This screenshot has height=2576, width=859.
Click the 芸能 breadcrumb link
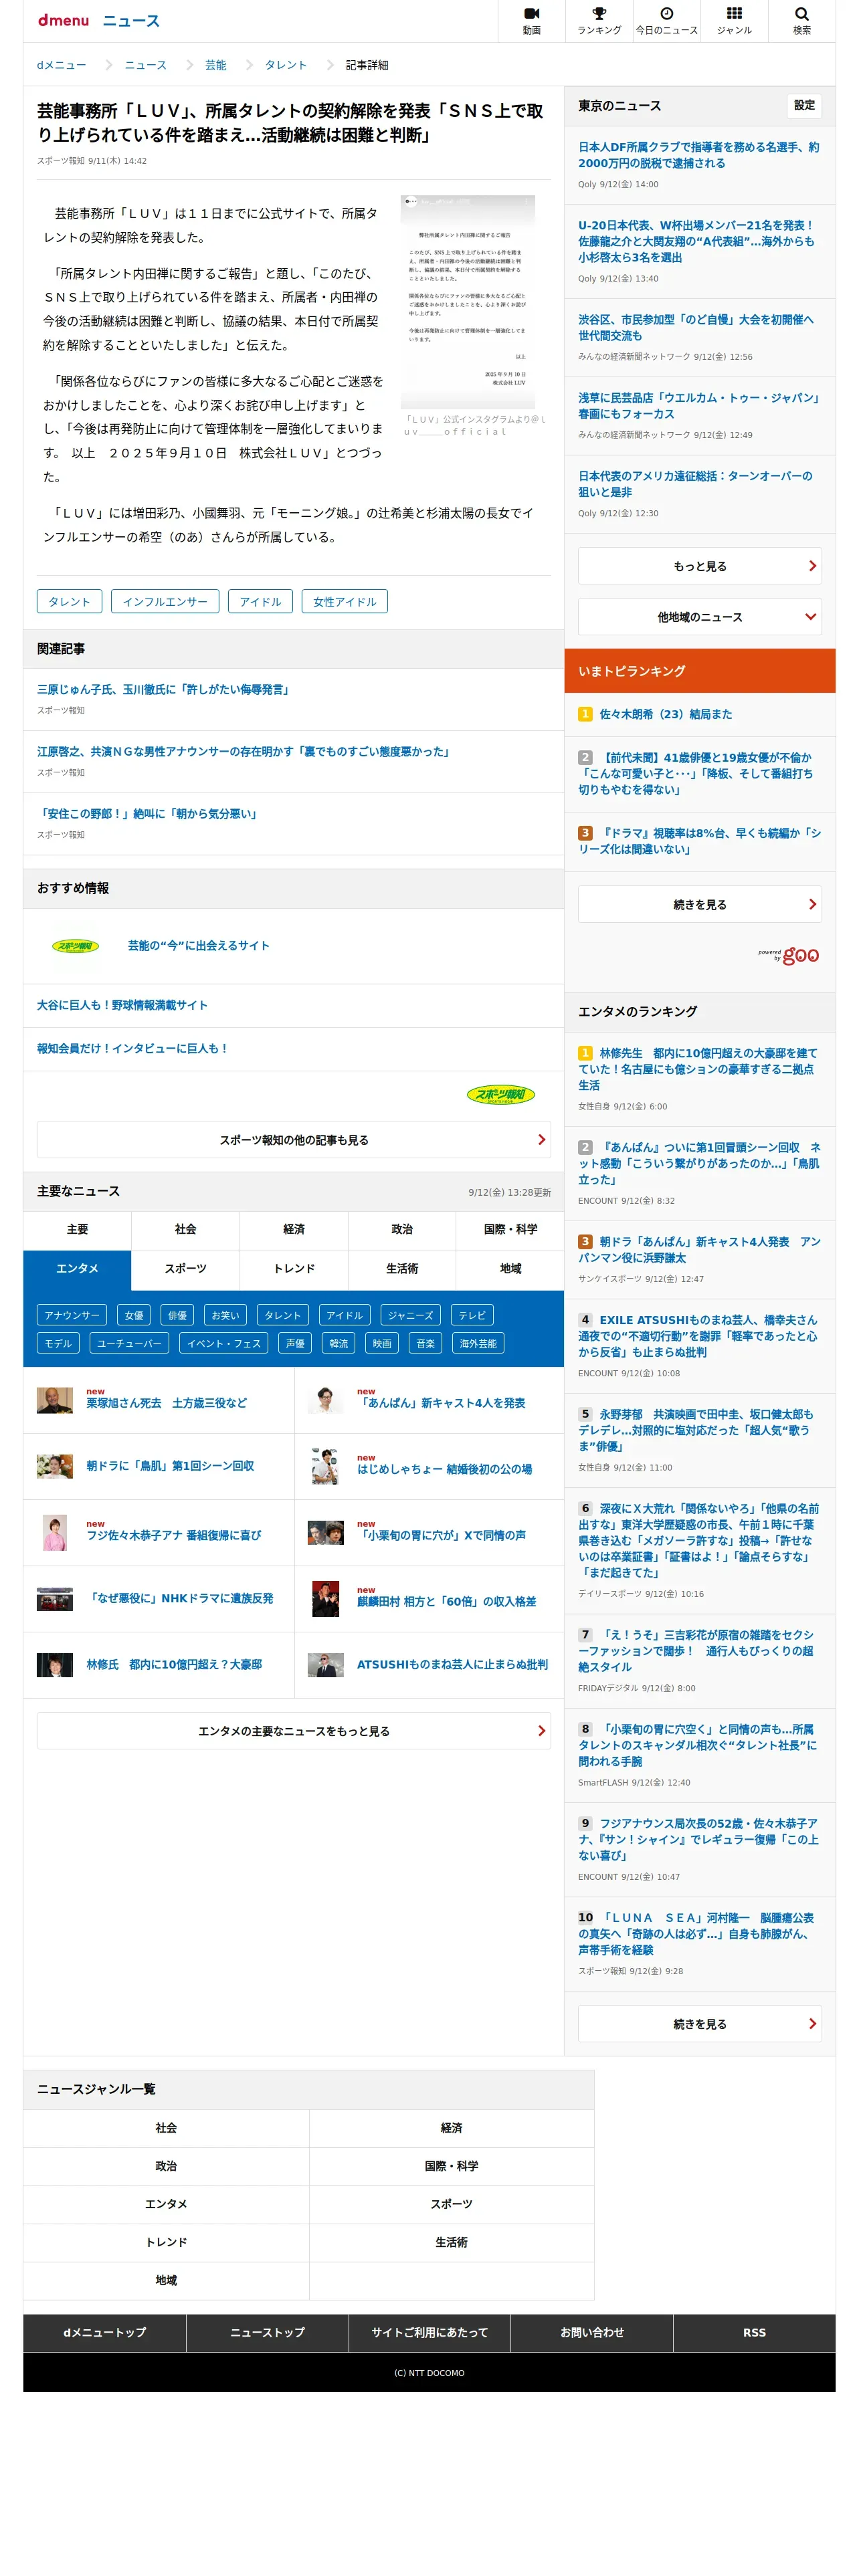216,65
